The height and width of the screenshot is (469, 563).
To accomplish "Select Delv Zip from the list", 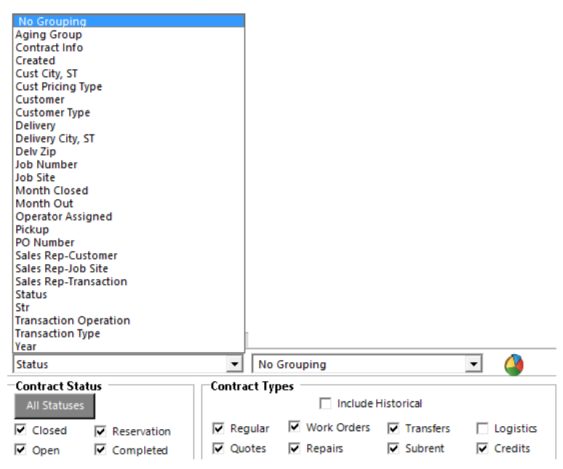I will click(129, 152).
